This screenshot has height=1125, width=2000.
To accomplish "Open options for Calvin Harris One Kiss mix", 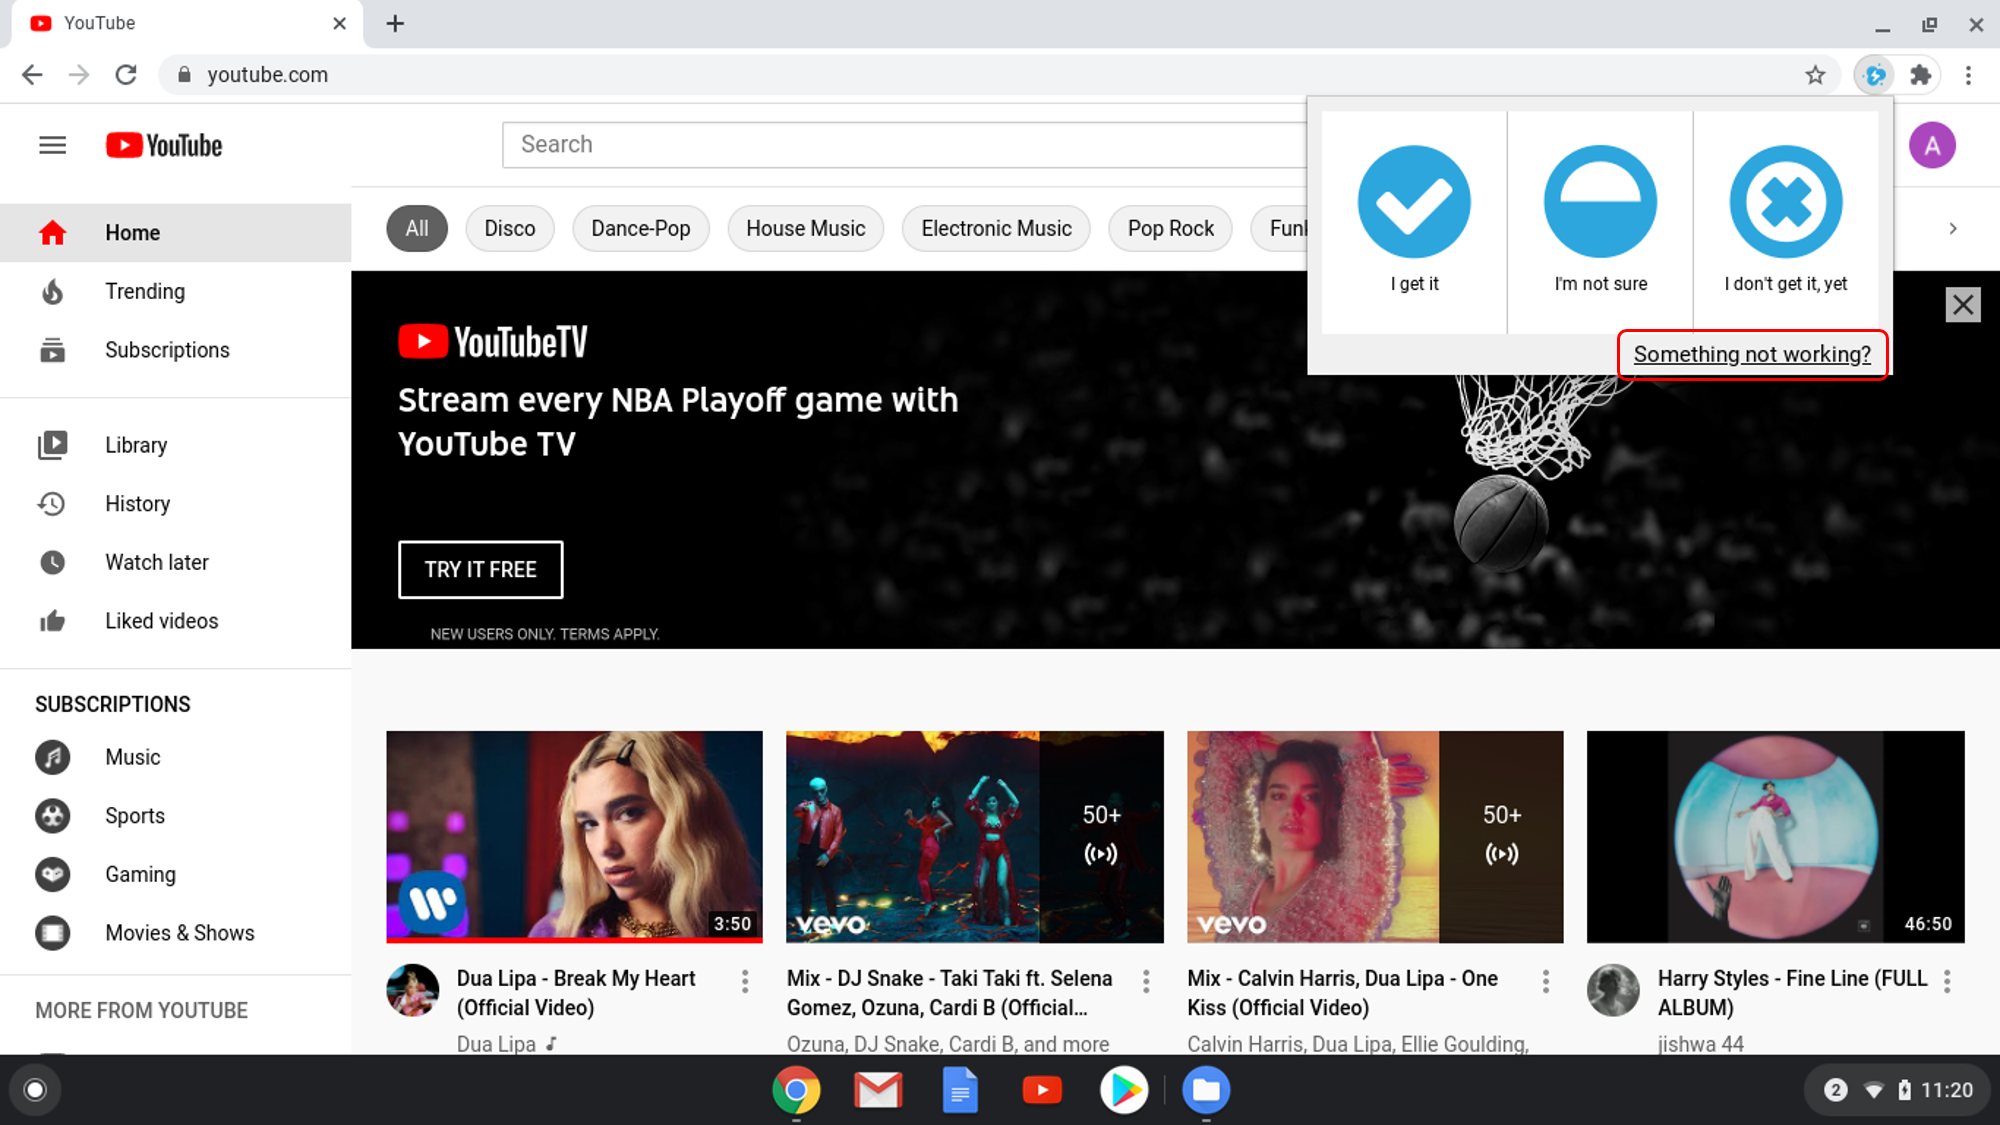I will click(1546, 981).
